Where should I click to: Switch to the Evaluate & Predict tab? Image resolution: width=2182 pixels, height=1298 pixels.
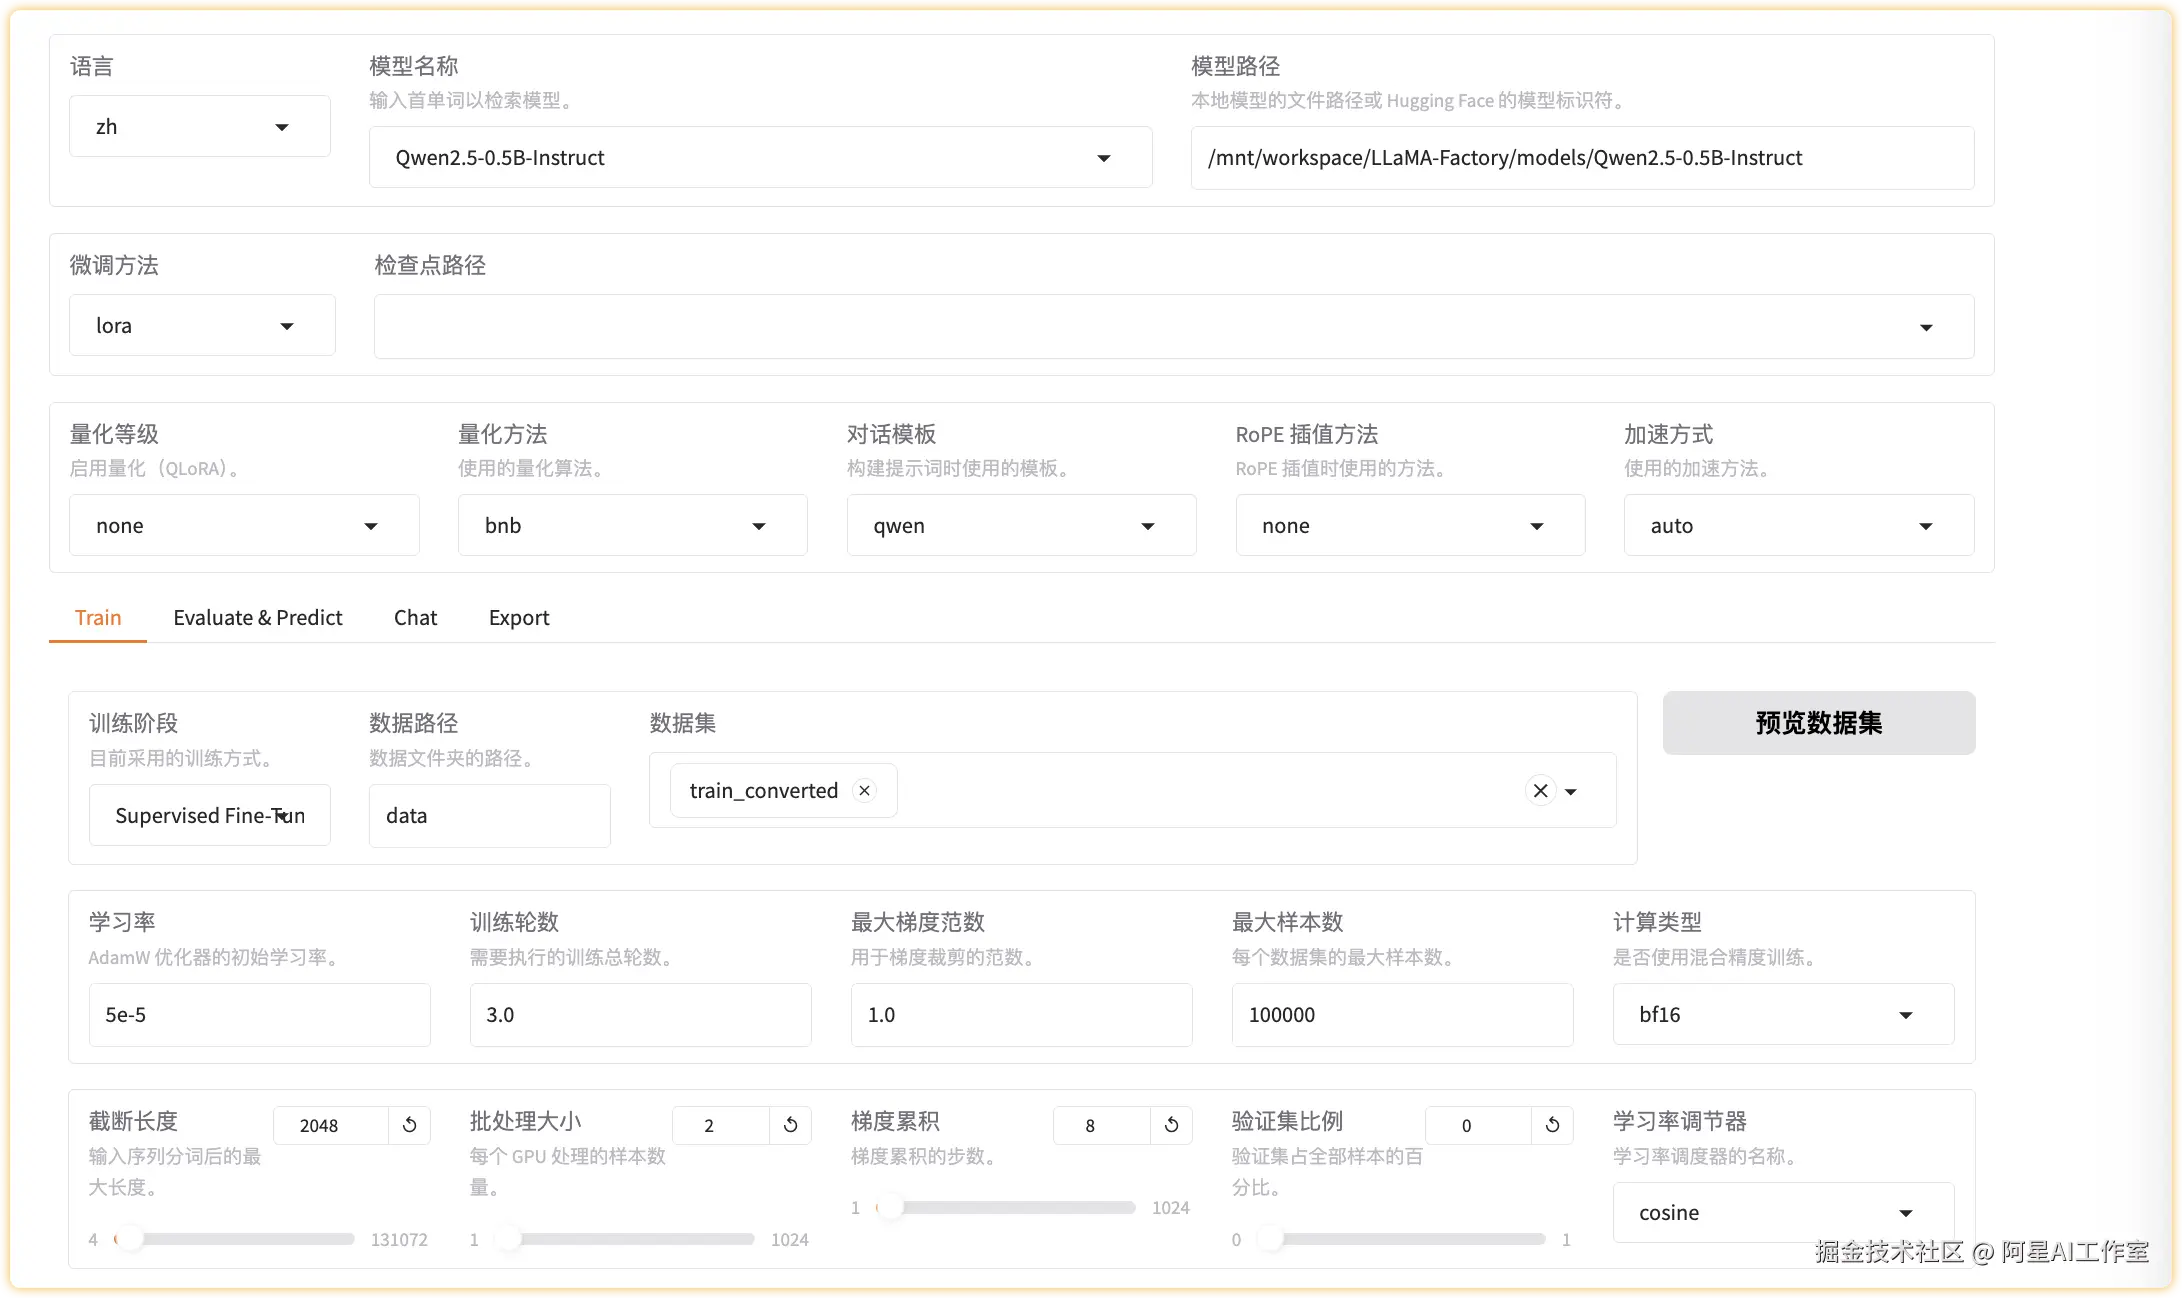point(257,617)
